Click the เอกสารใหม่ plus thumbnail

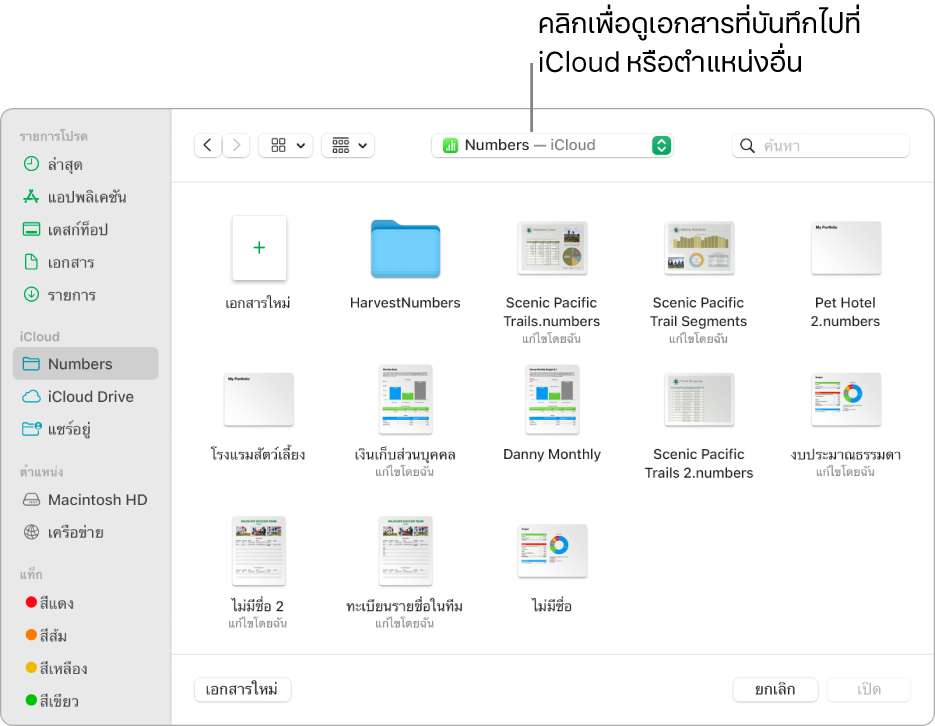click(x=259, y=248)
